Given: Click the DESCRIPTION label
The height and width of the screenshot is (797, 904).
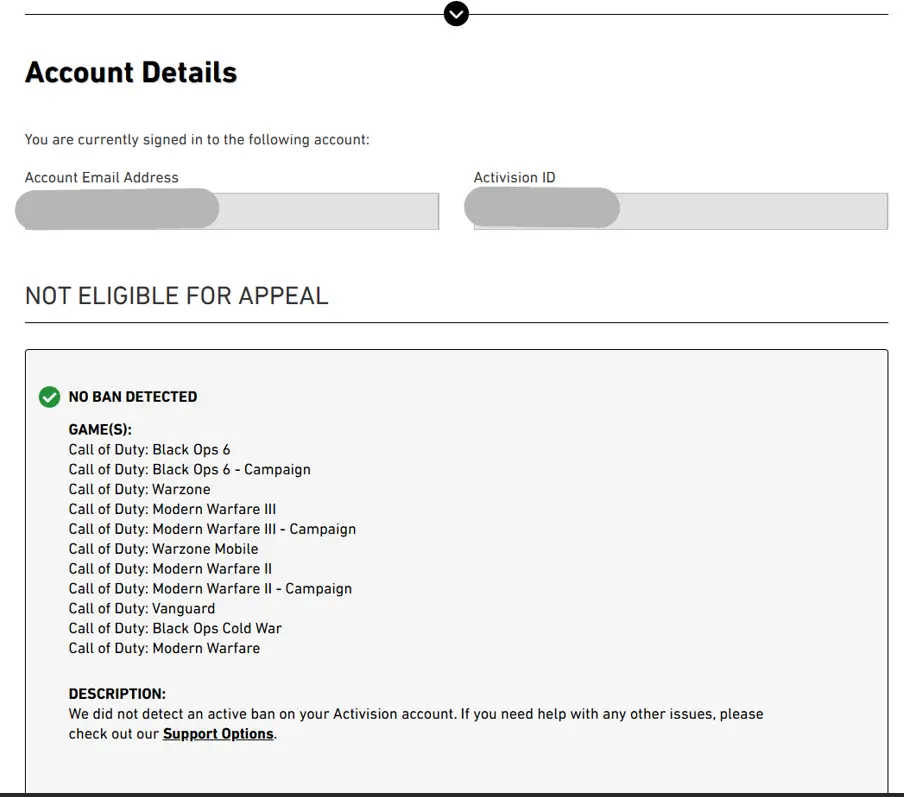Looking at the screenshot, I should (x=117, y=694).
